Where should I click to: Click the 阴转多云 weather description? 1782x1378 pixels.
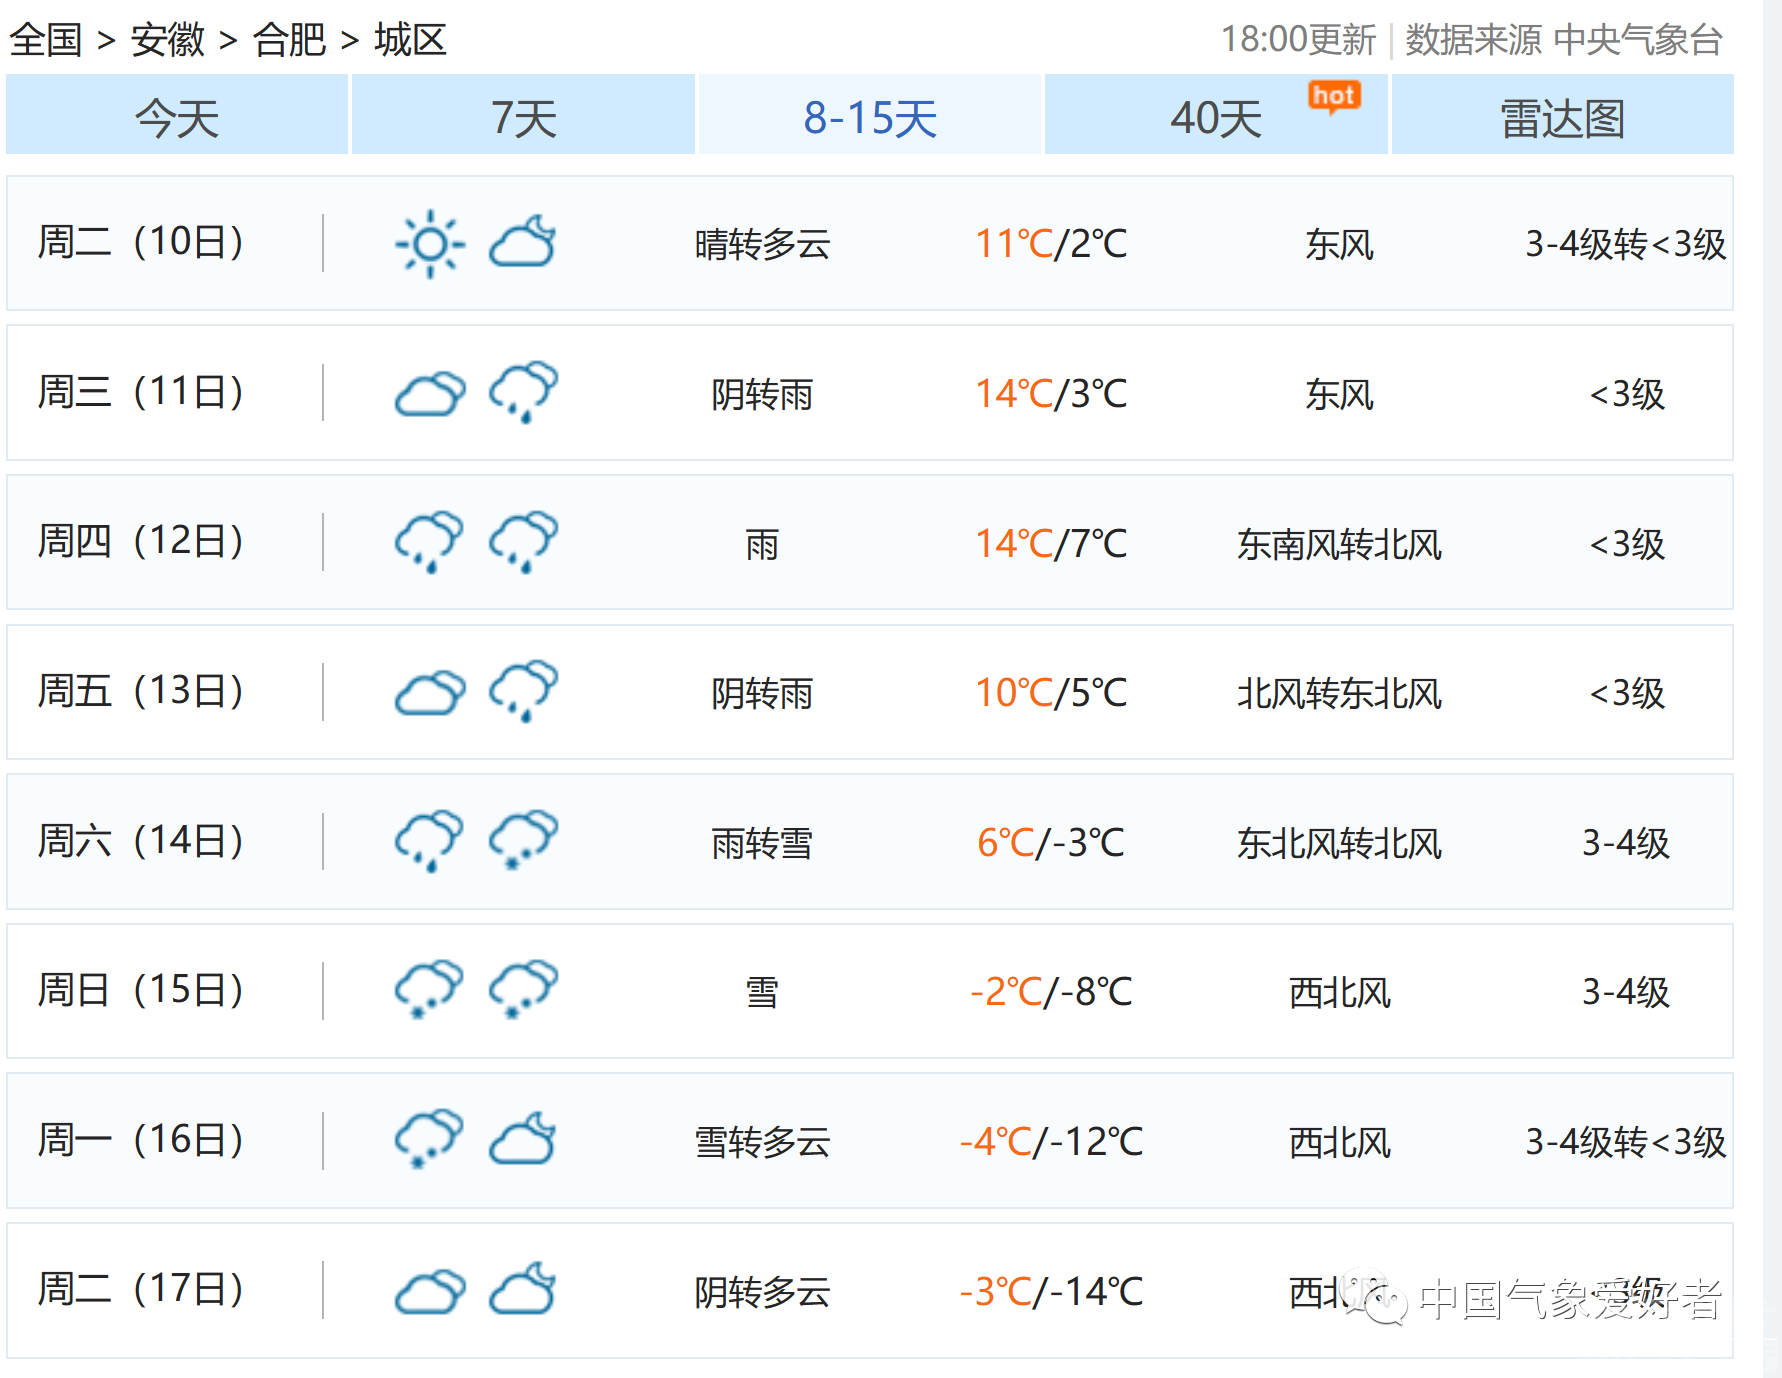(763, 1292)
